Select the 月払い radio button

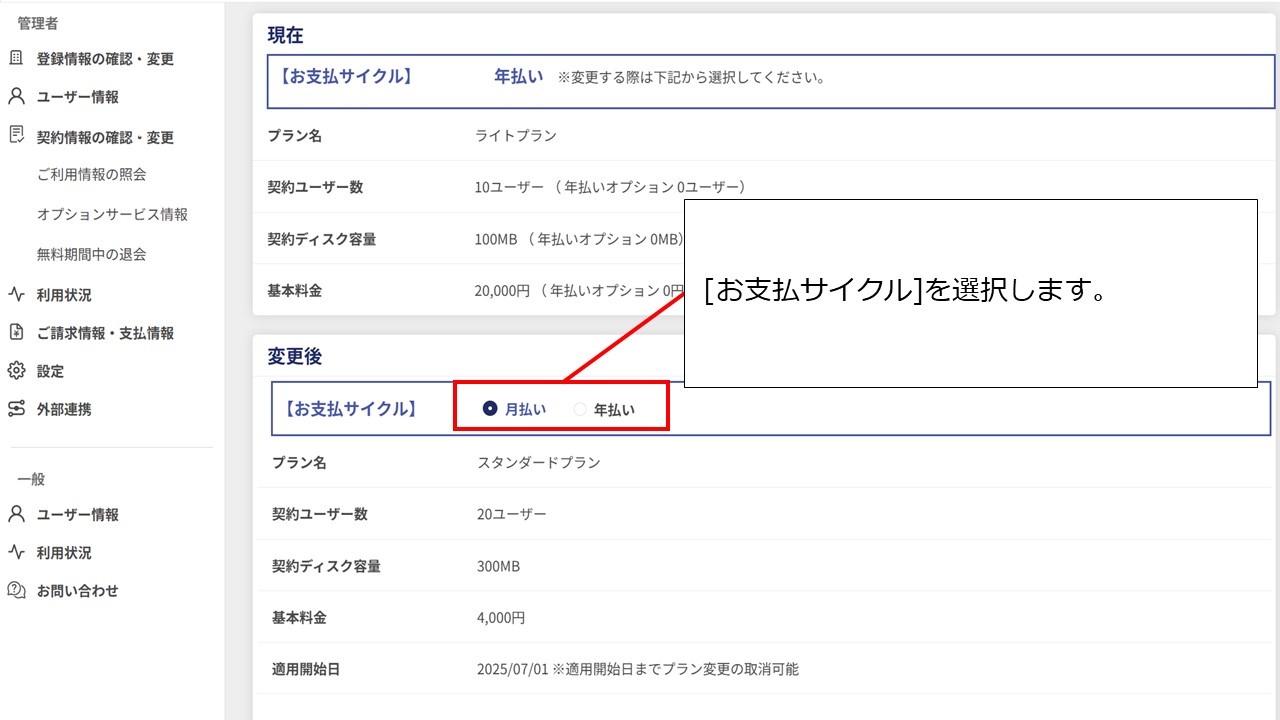490,409
